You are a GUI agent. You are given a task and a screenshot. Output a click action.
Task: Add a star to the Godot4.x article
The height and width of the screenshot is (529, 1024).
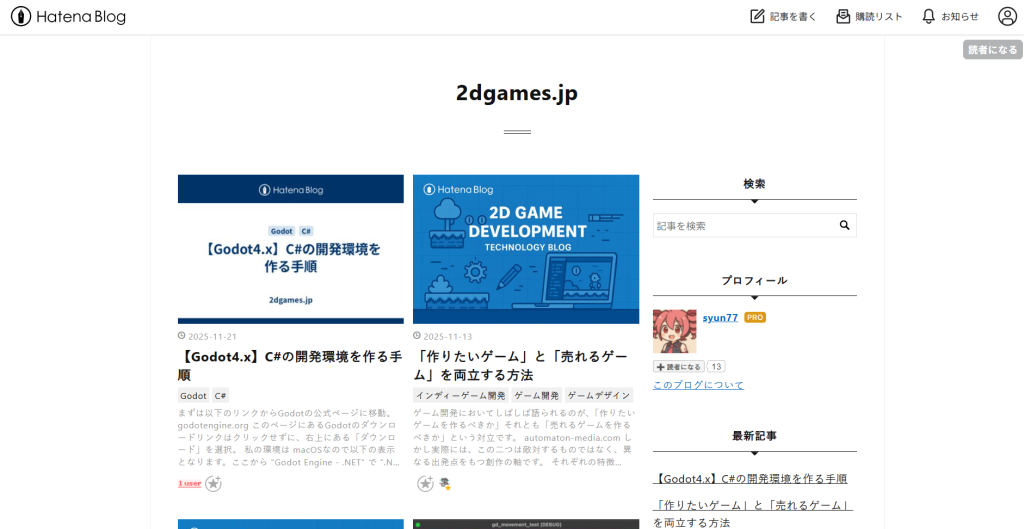(213, 484)
